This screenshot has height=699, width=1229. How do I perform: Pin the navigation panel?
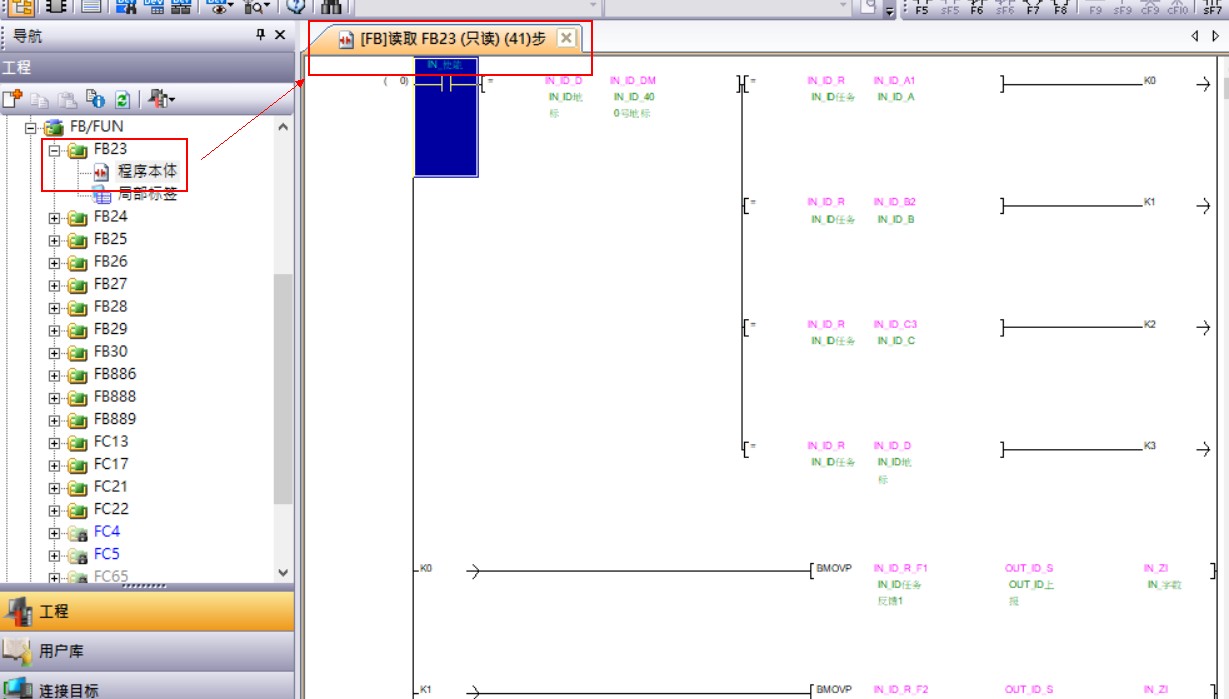261,35
